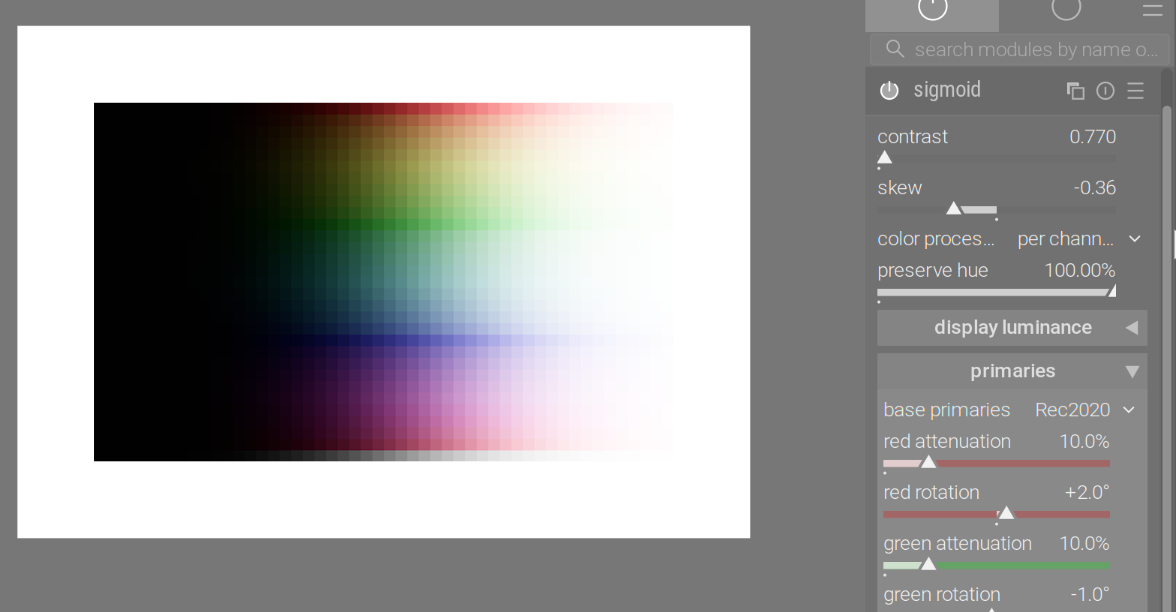Click the sigmoid module name header

tap(947, 90)
